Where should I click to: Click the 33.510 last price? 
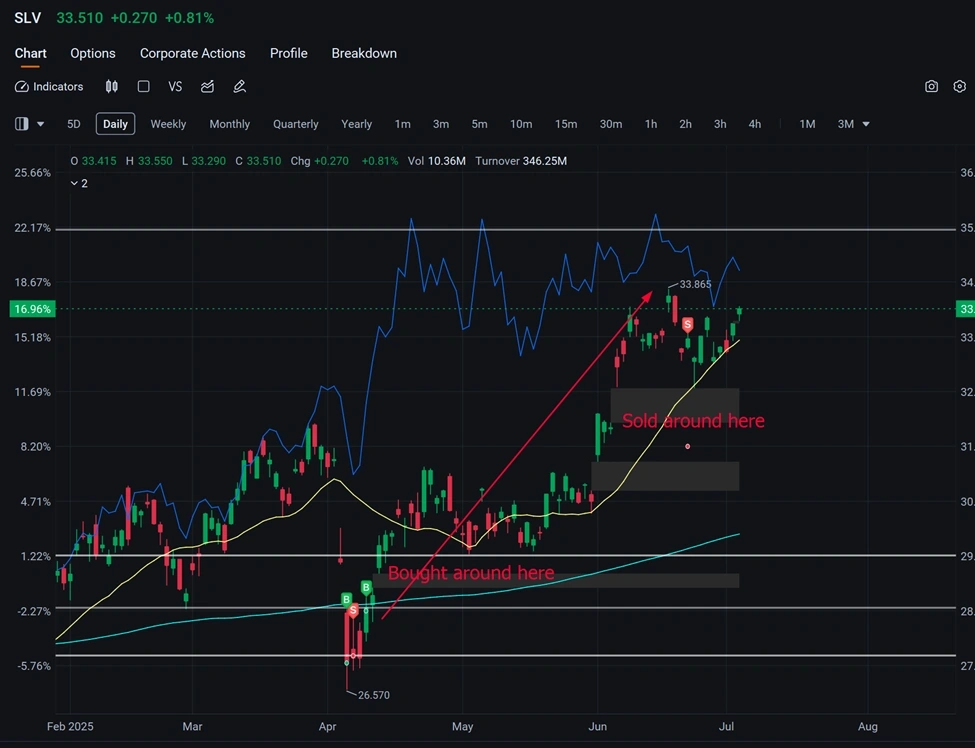[x=80, y=18]
